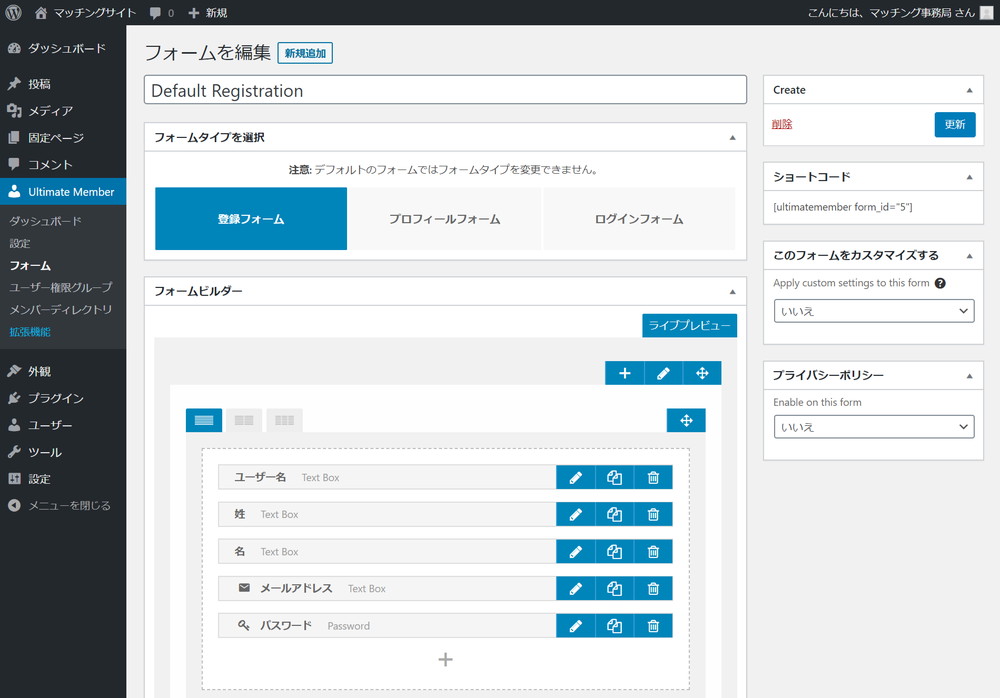Image resolution: width=1000 pixels, height=698 pixels.
Task: Open ユーザー in the sidebar
Action: pos(63,425)
